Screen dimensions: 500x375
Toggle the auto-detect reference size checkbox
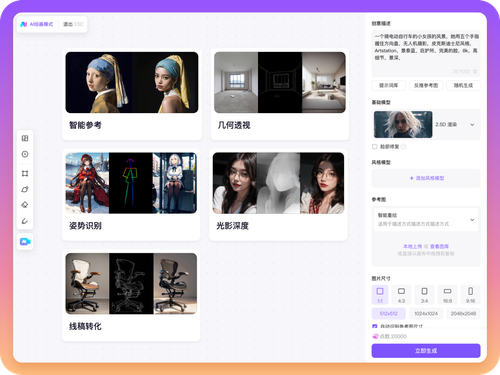pos(375,326)
